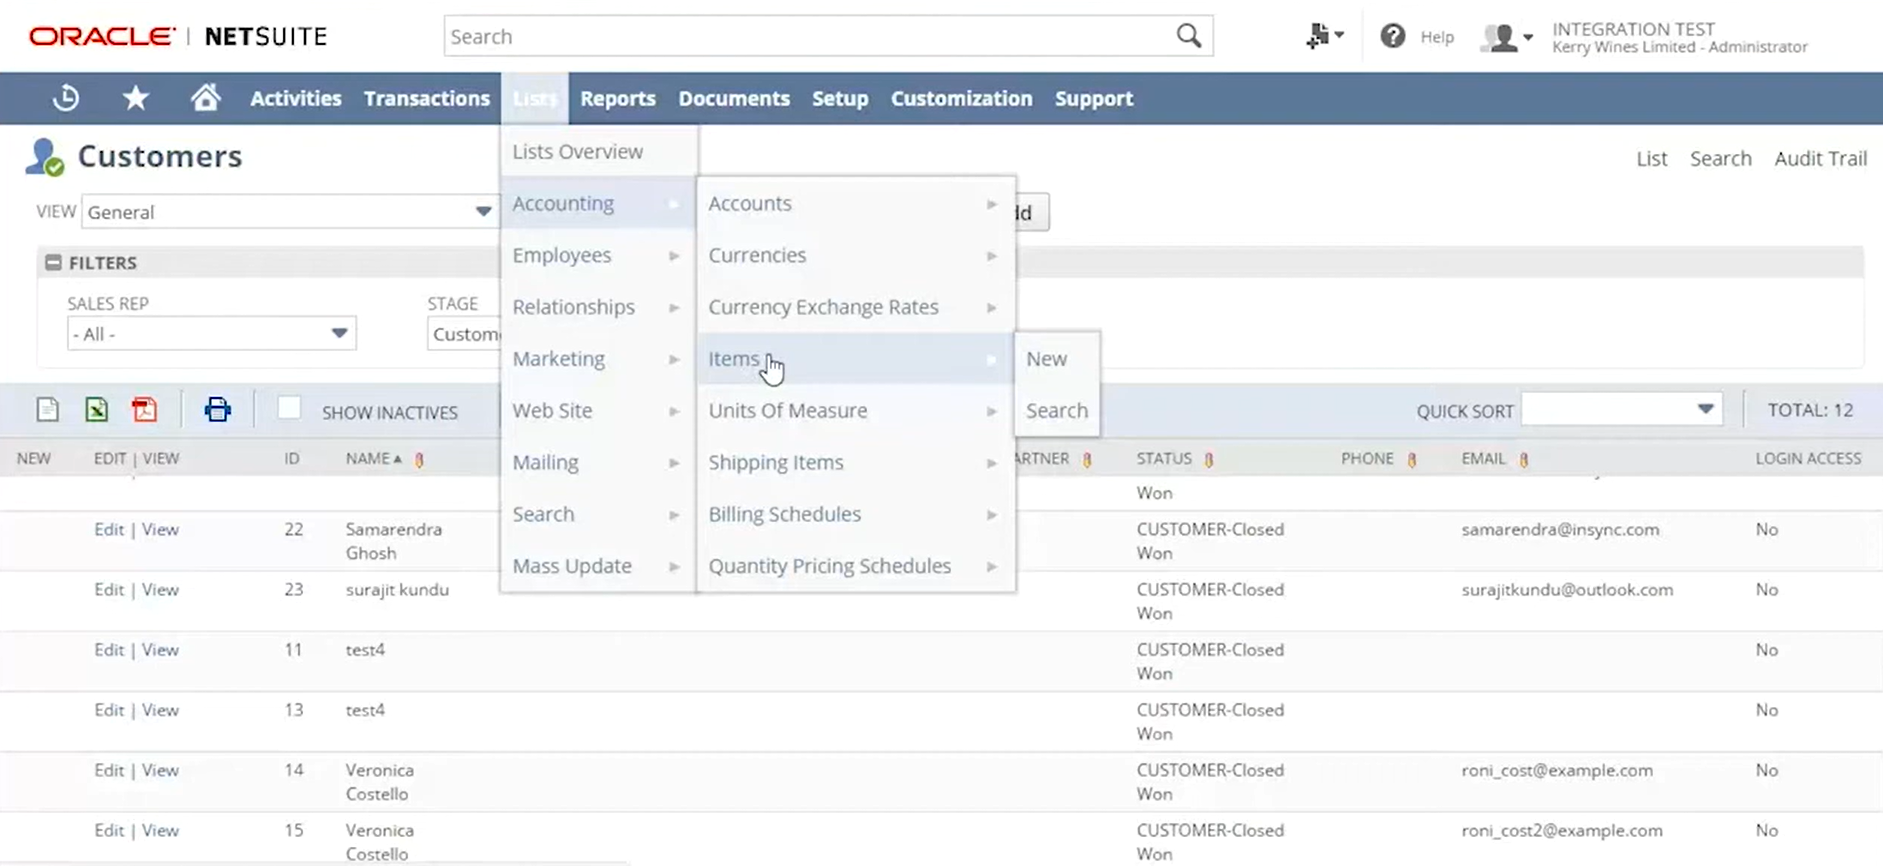Print the customer list
Viewport: 1883px width, 866px height.
point(217,410)
